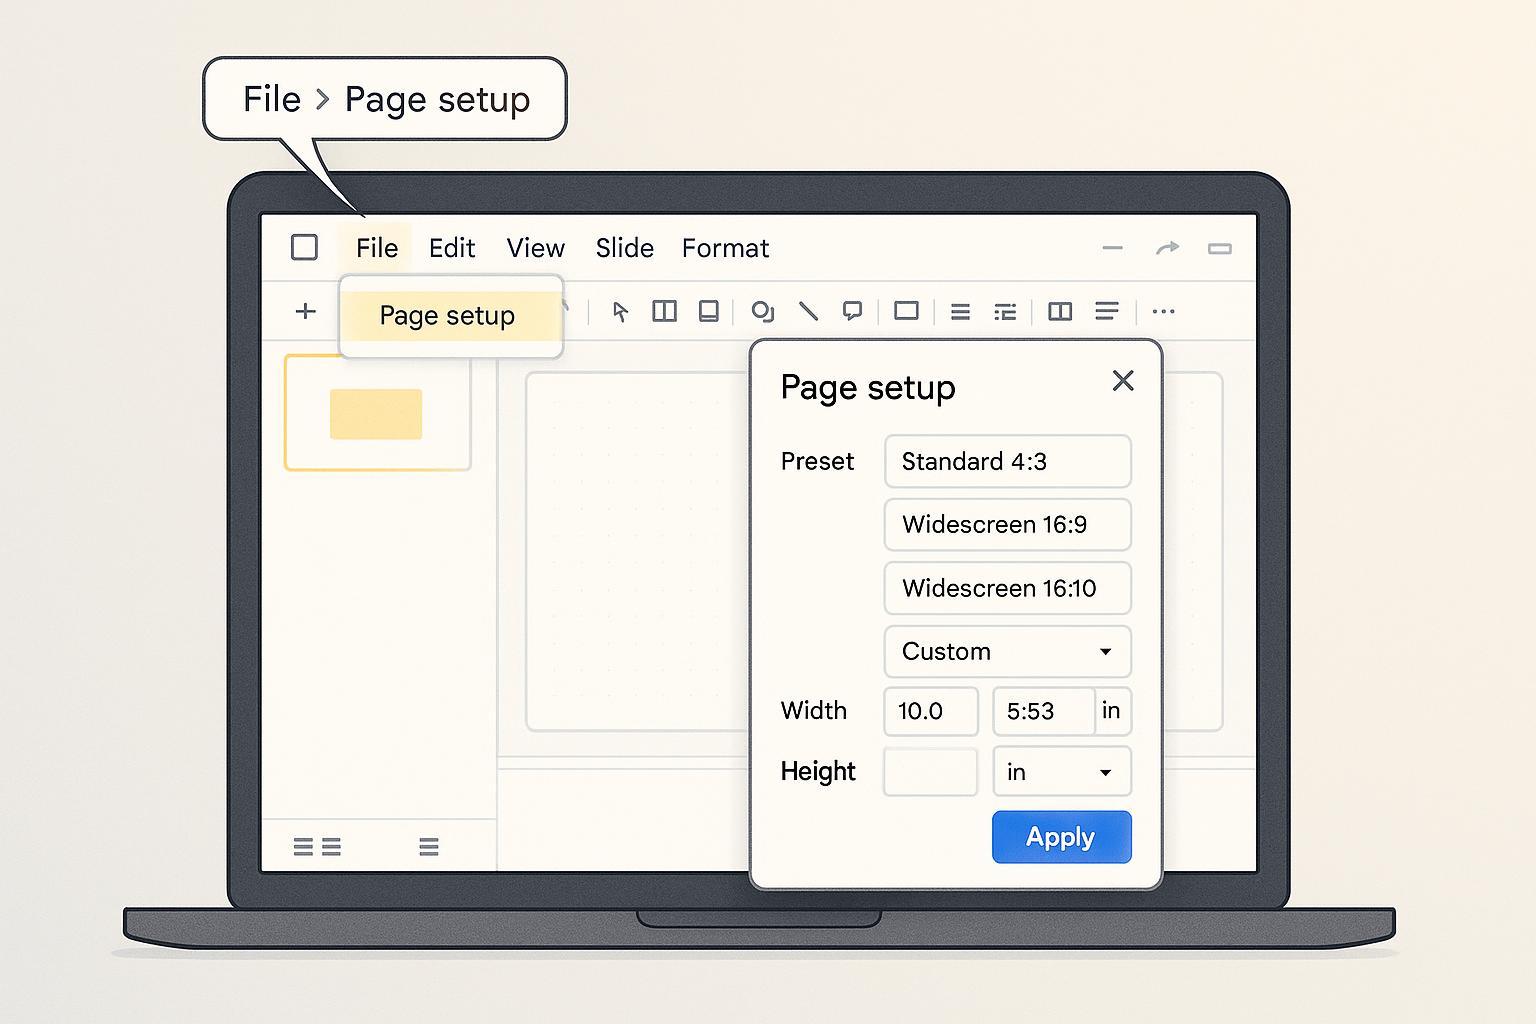1536x1024 pixels.
Task: Open the Slide menu
Action: click(624, 248)
